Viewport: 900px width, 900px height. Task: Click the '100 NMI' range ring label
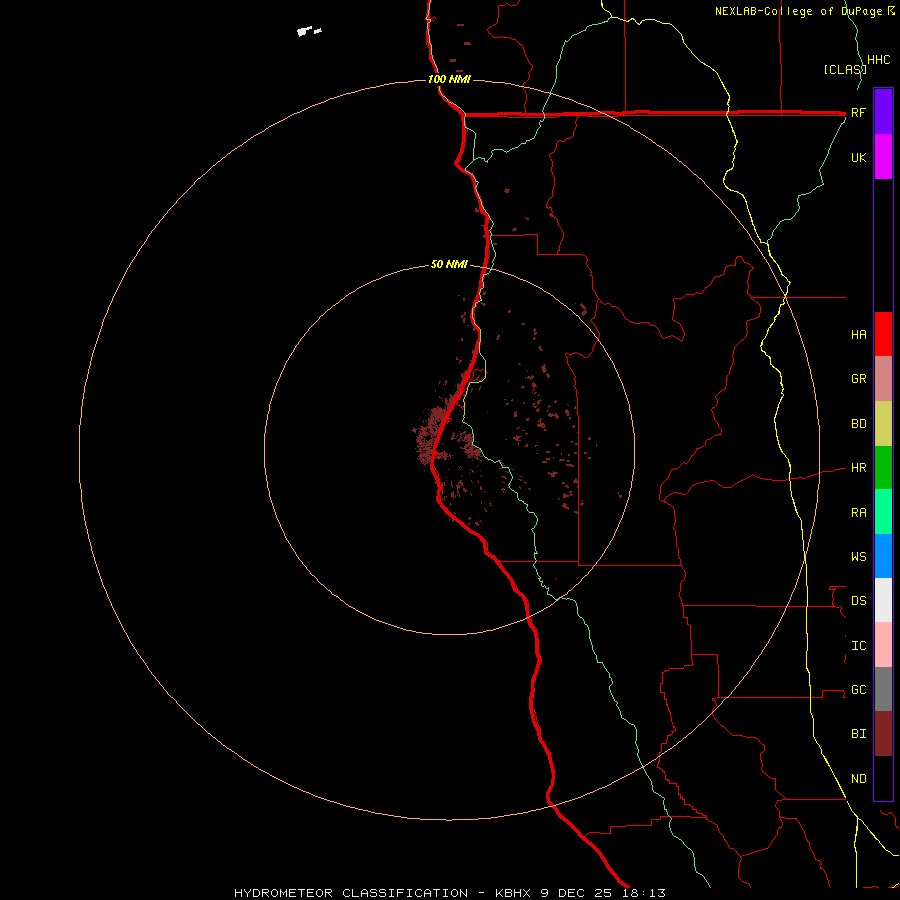click(449, 79)
